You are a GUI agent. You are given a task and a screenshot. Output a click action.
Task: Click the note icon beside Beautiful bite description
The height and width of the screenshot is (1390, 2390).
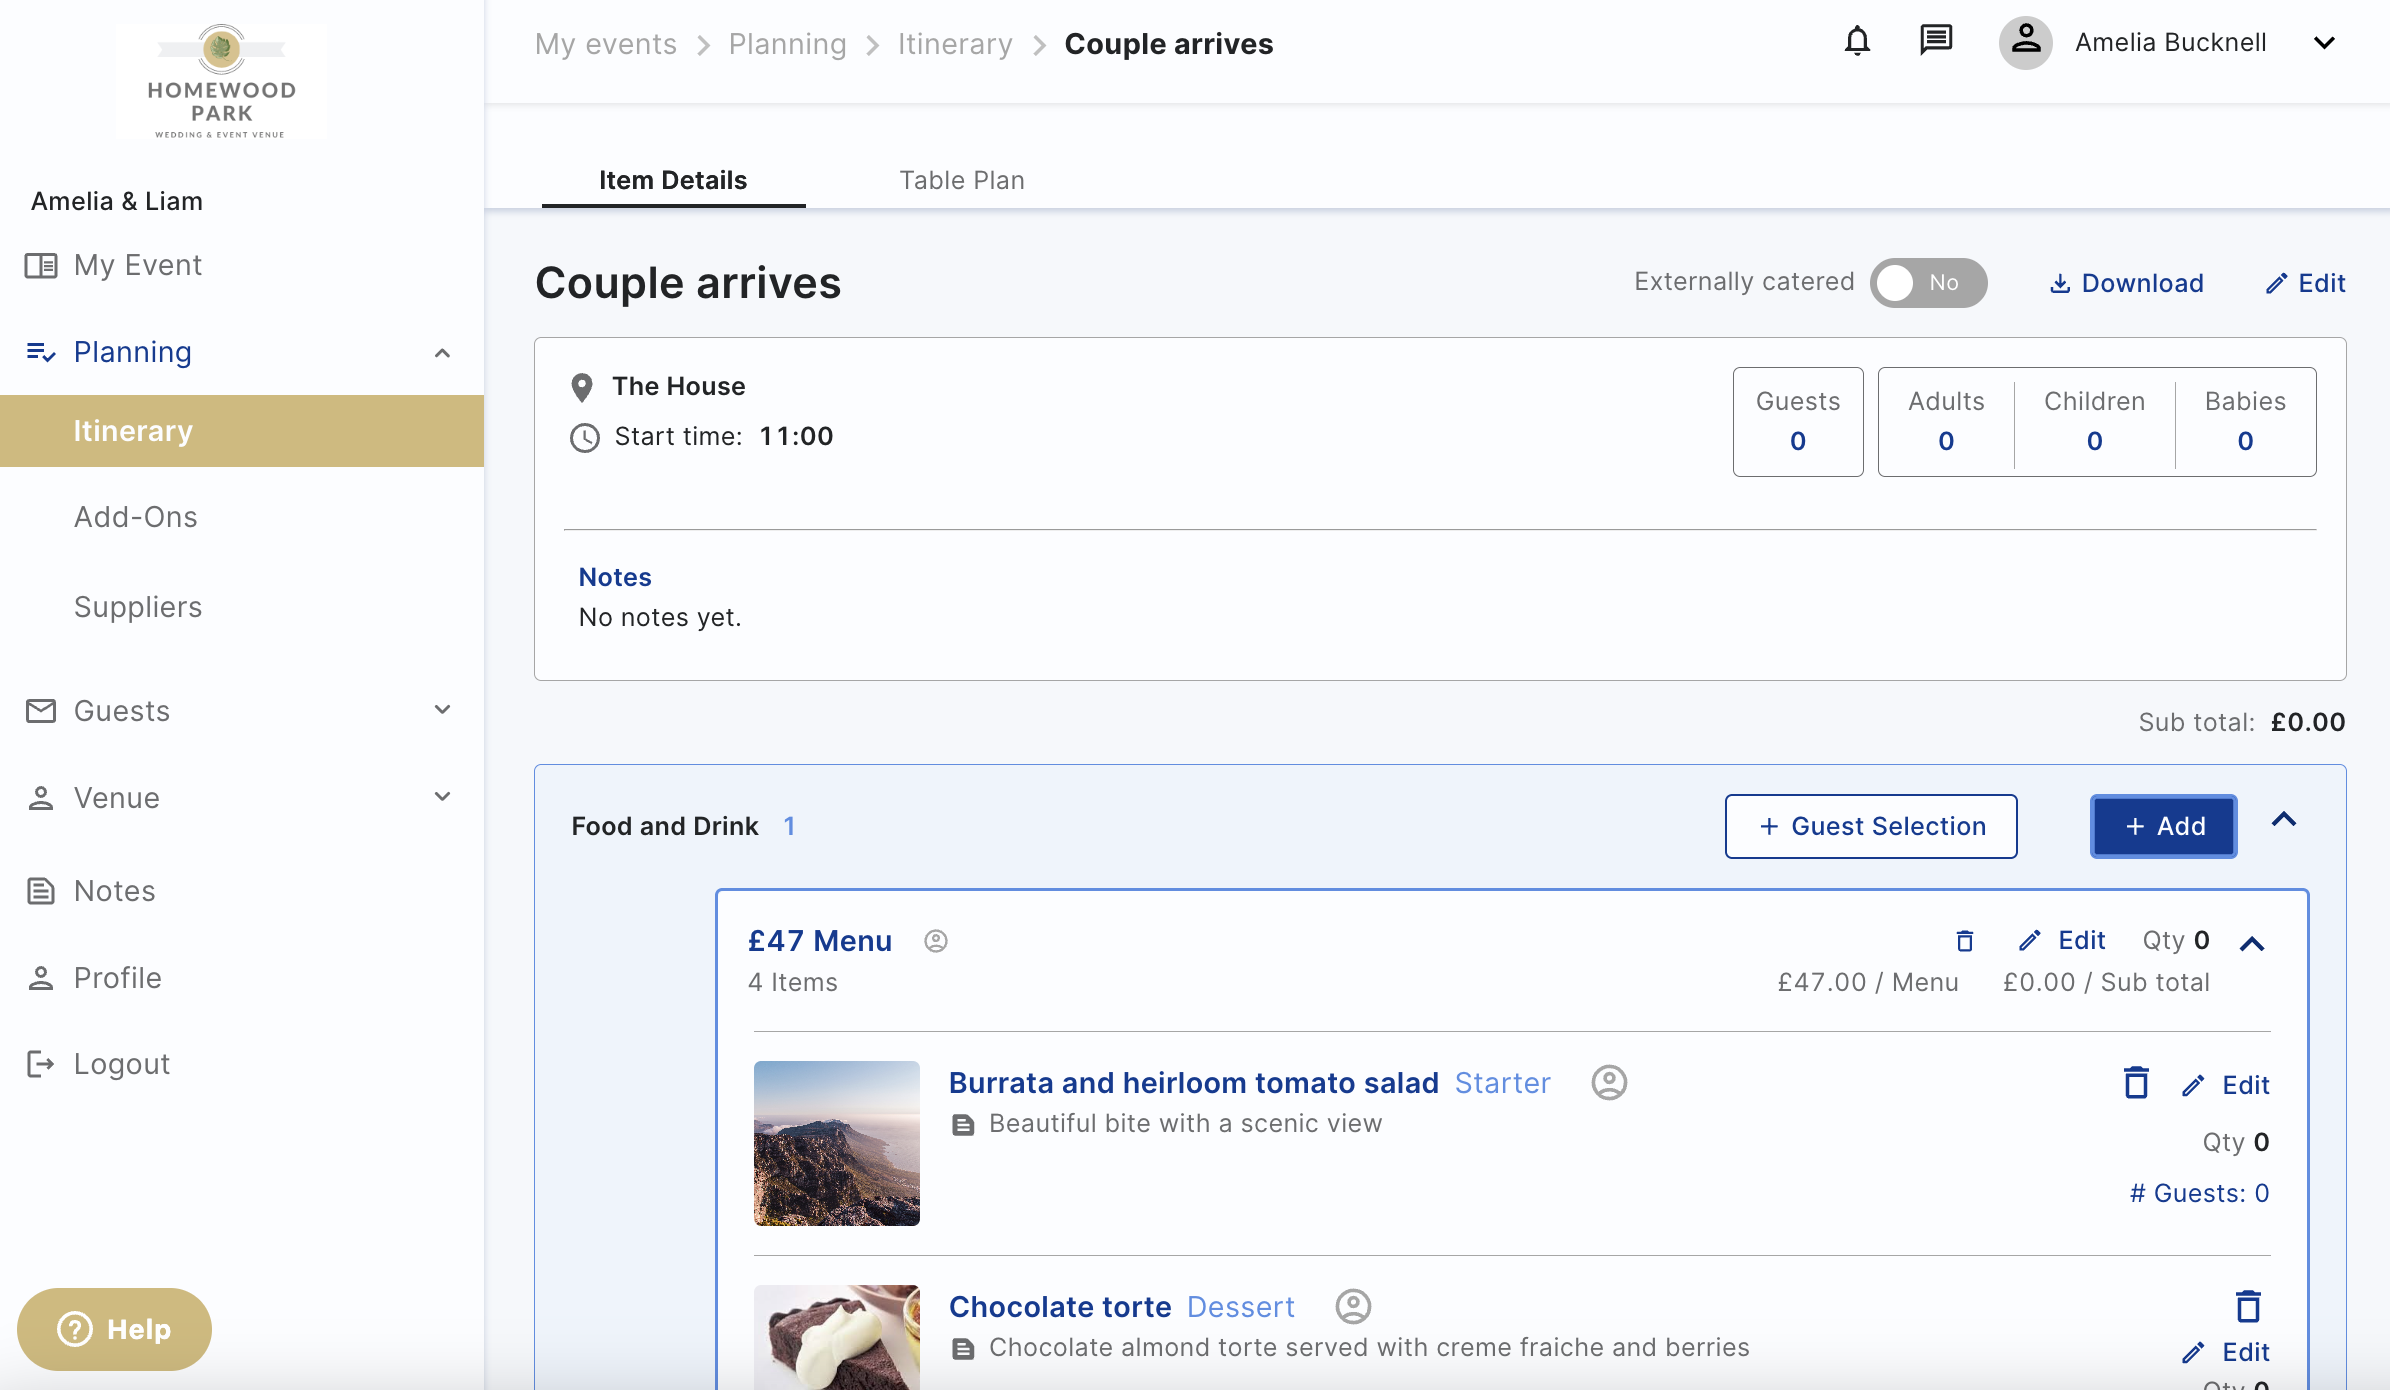[963, 1125]
